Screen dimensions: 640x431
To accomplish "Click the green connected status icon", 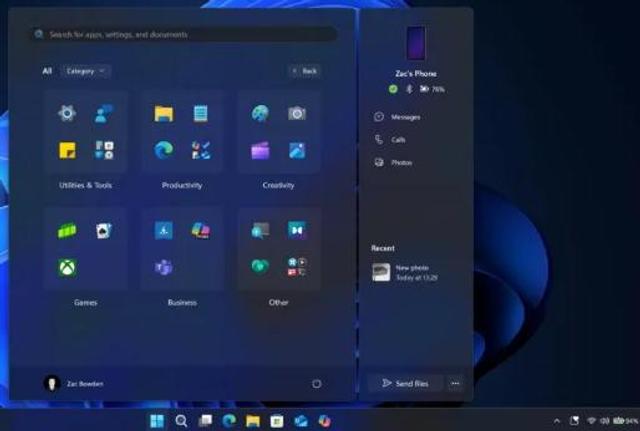I will point(393,89).
